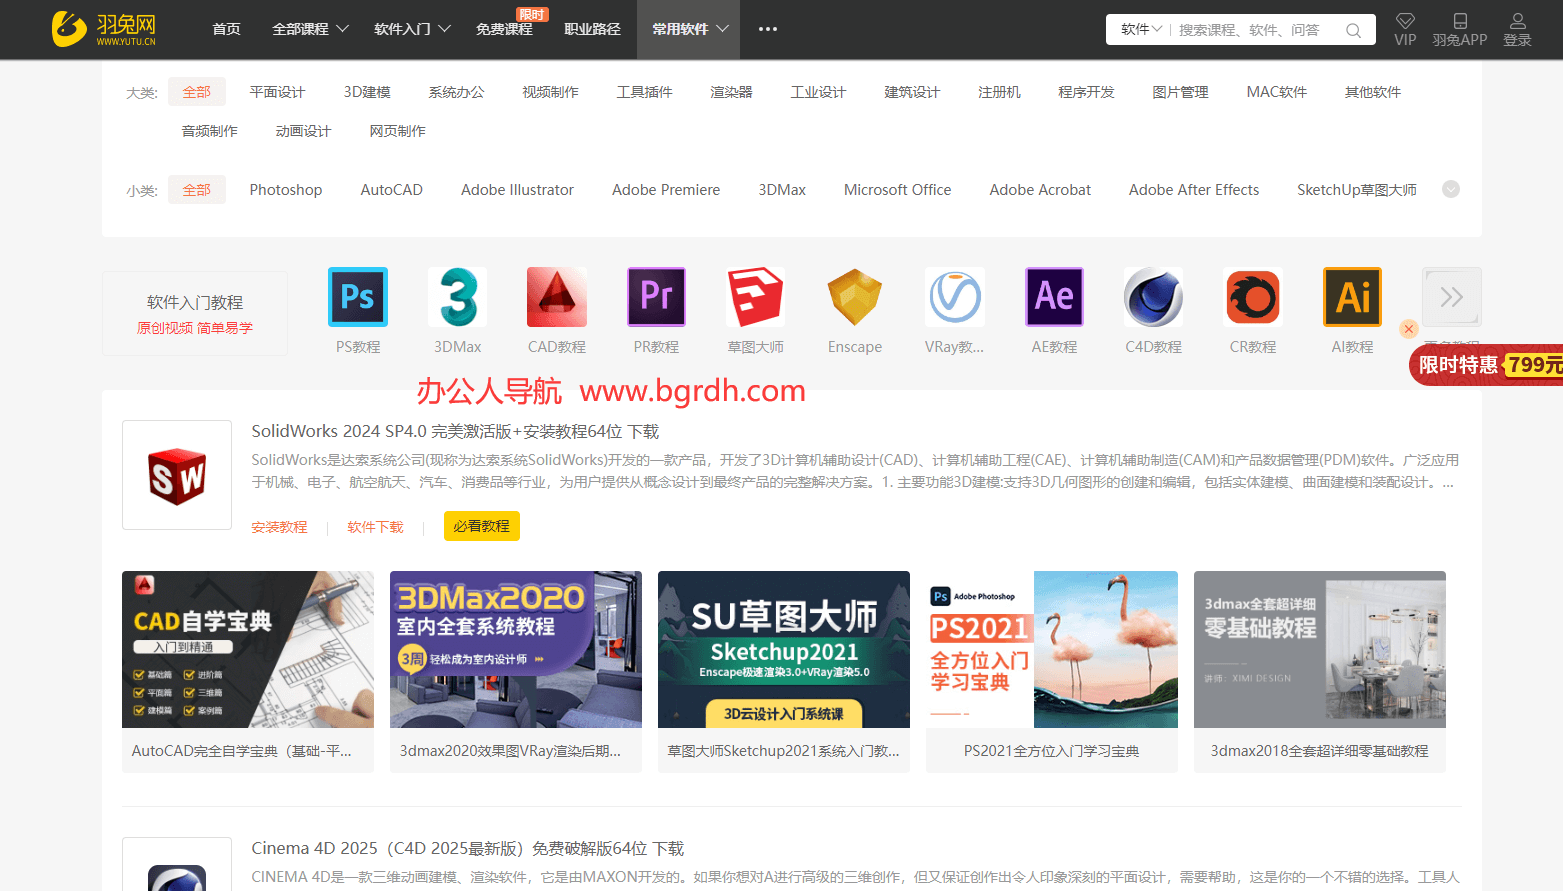Viewport: 1563px width, 891px height.
Task: Open the 3DMax tutorial icon
Action: (x=457, y=297)
